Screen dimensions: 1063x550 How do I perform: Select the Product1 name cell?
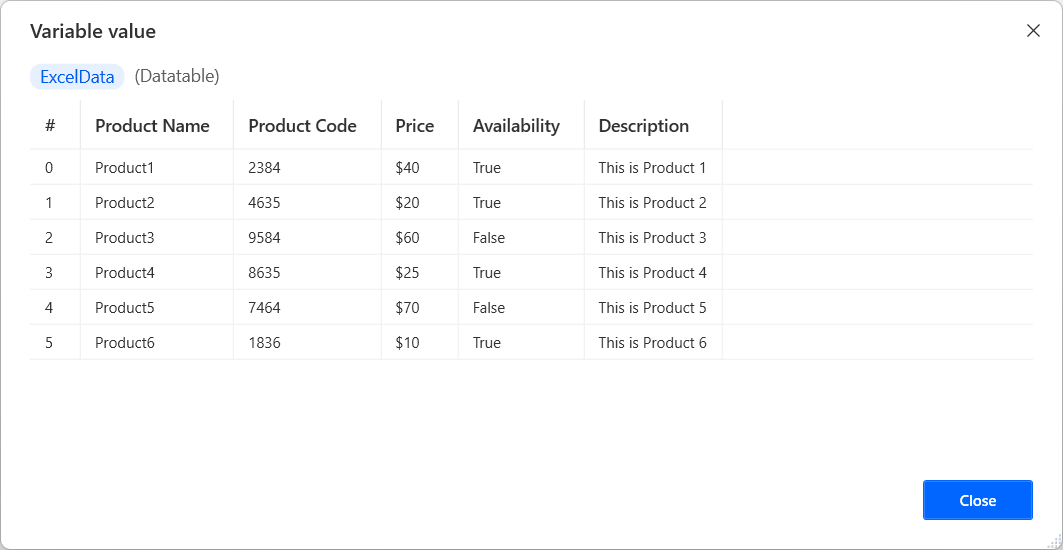[x=125, y=168]
